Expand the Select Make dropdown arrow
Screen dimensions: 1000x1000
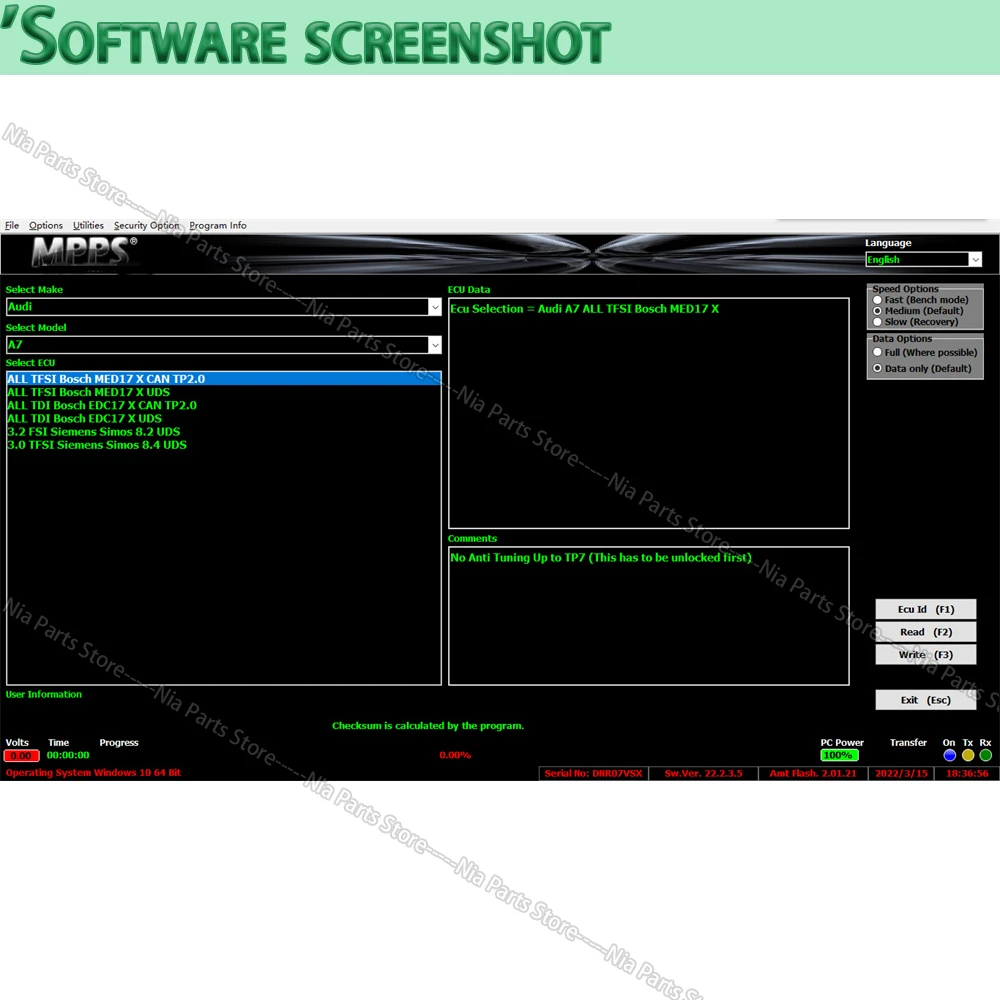tap(435, 307)
